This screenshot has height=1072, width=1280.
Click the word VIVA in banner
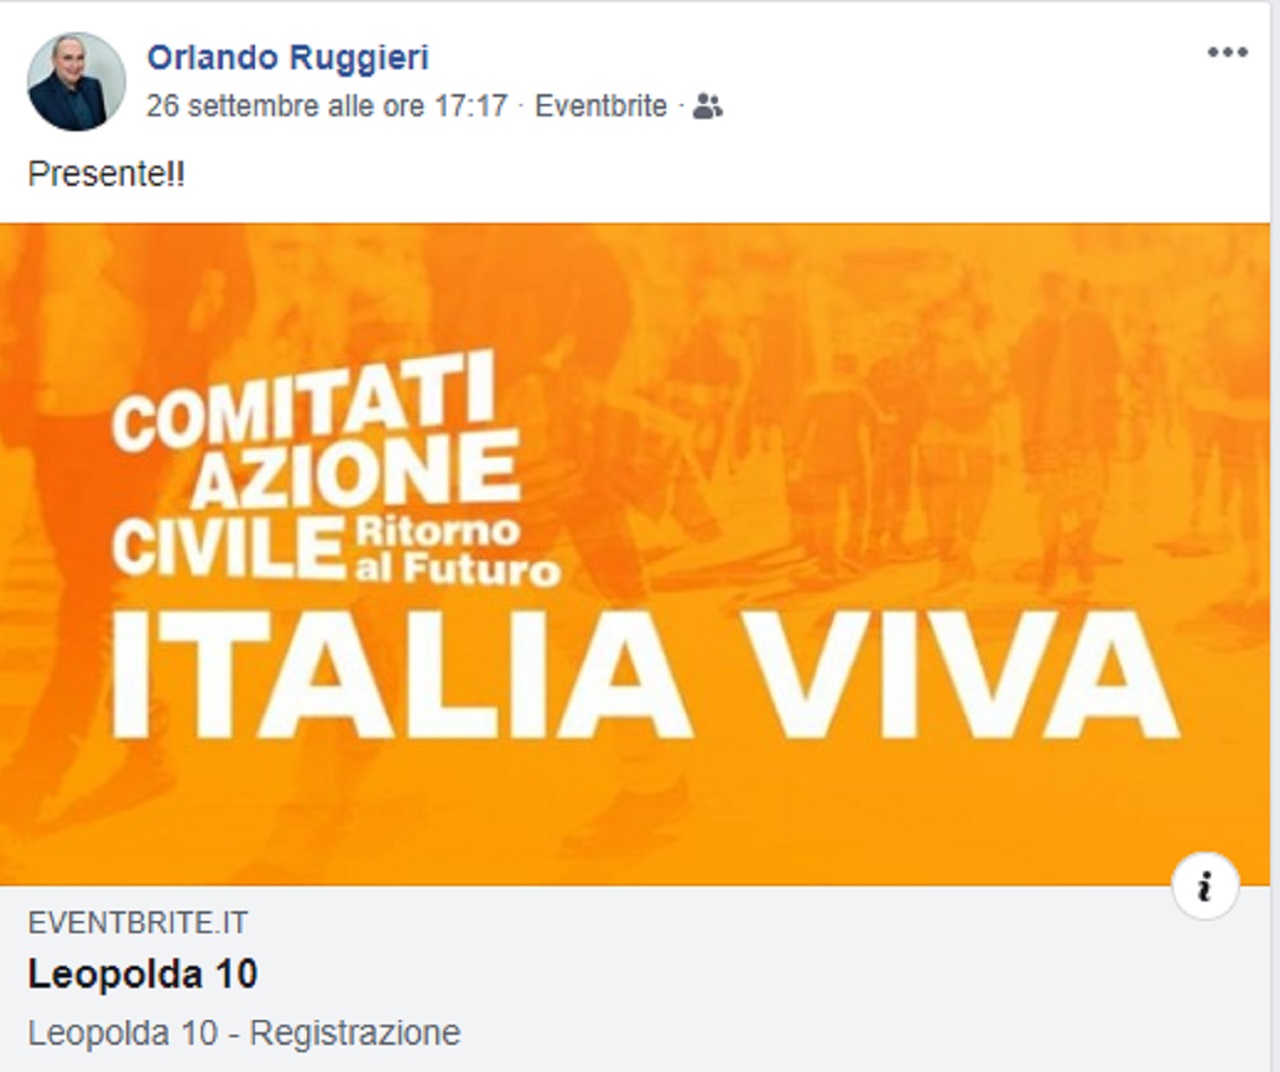tap(965, 676)
